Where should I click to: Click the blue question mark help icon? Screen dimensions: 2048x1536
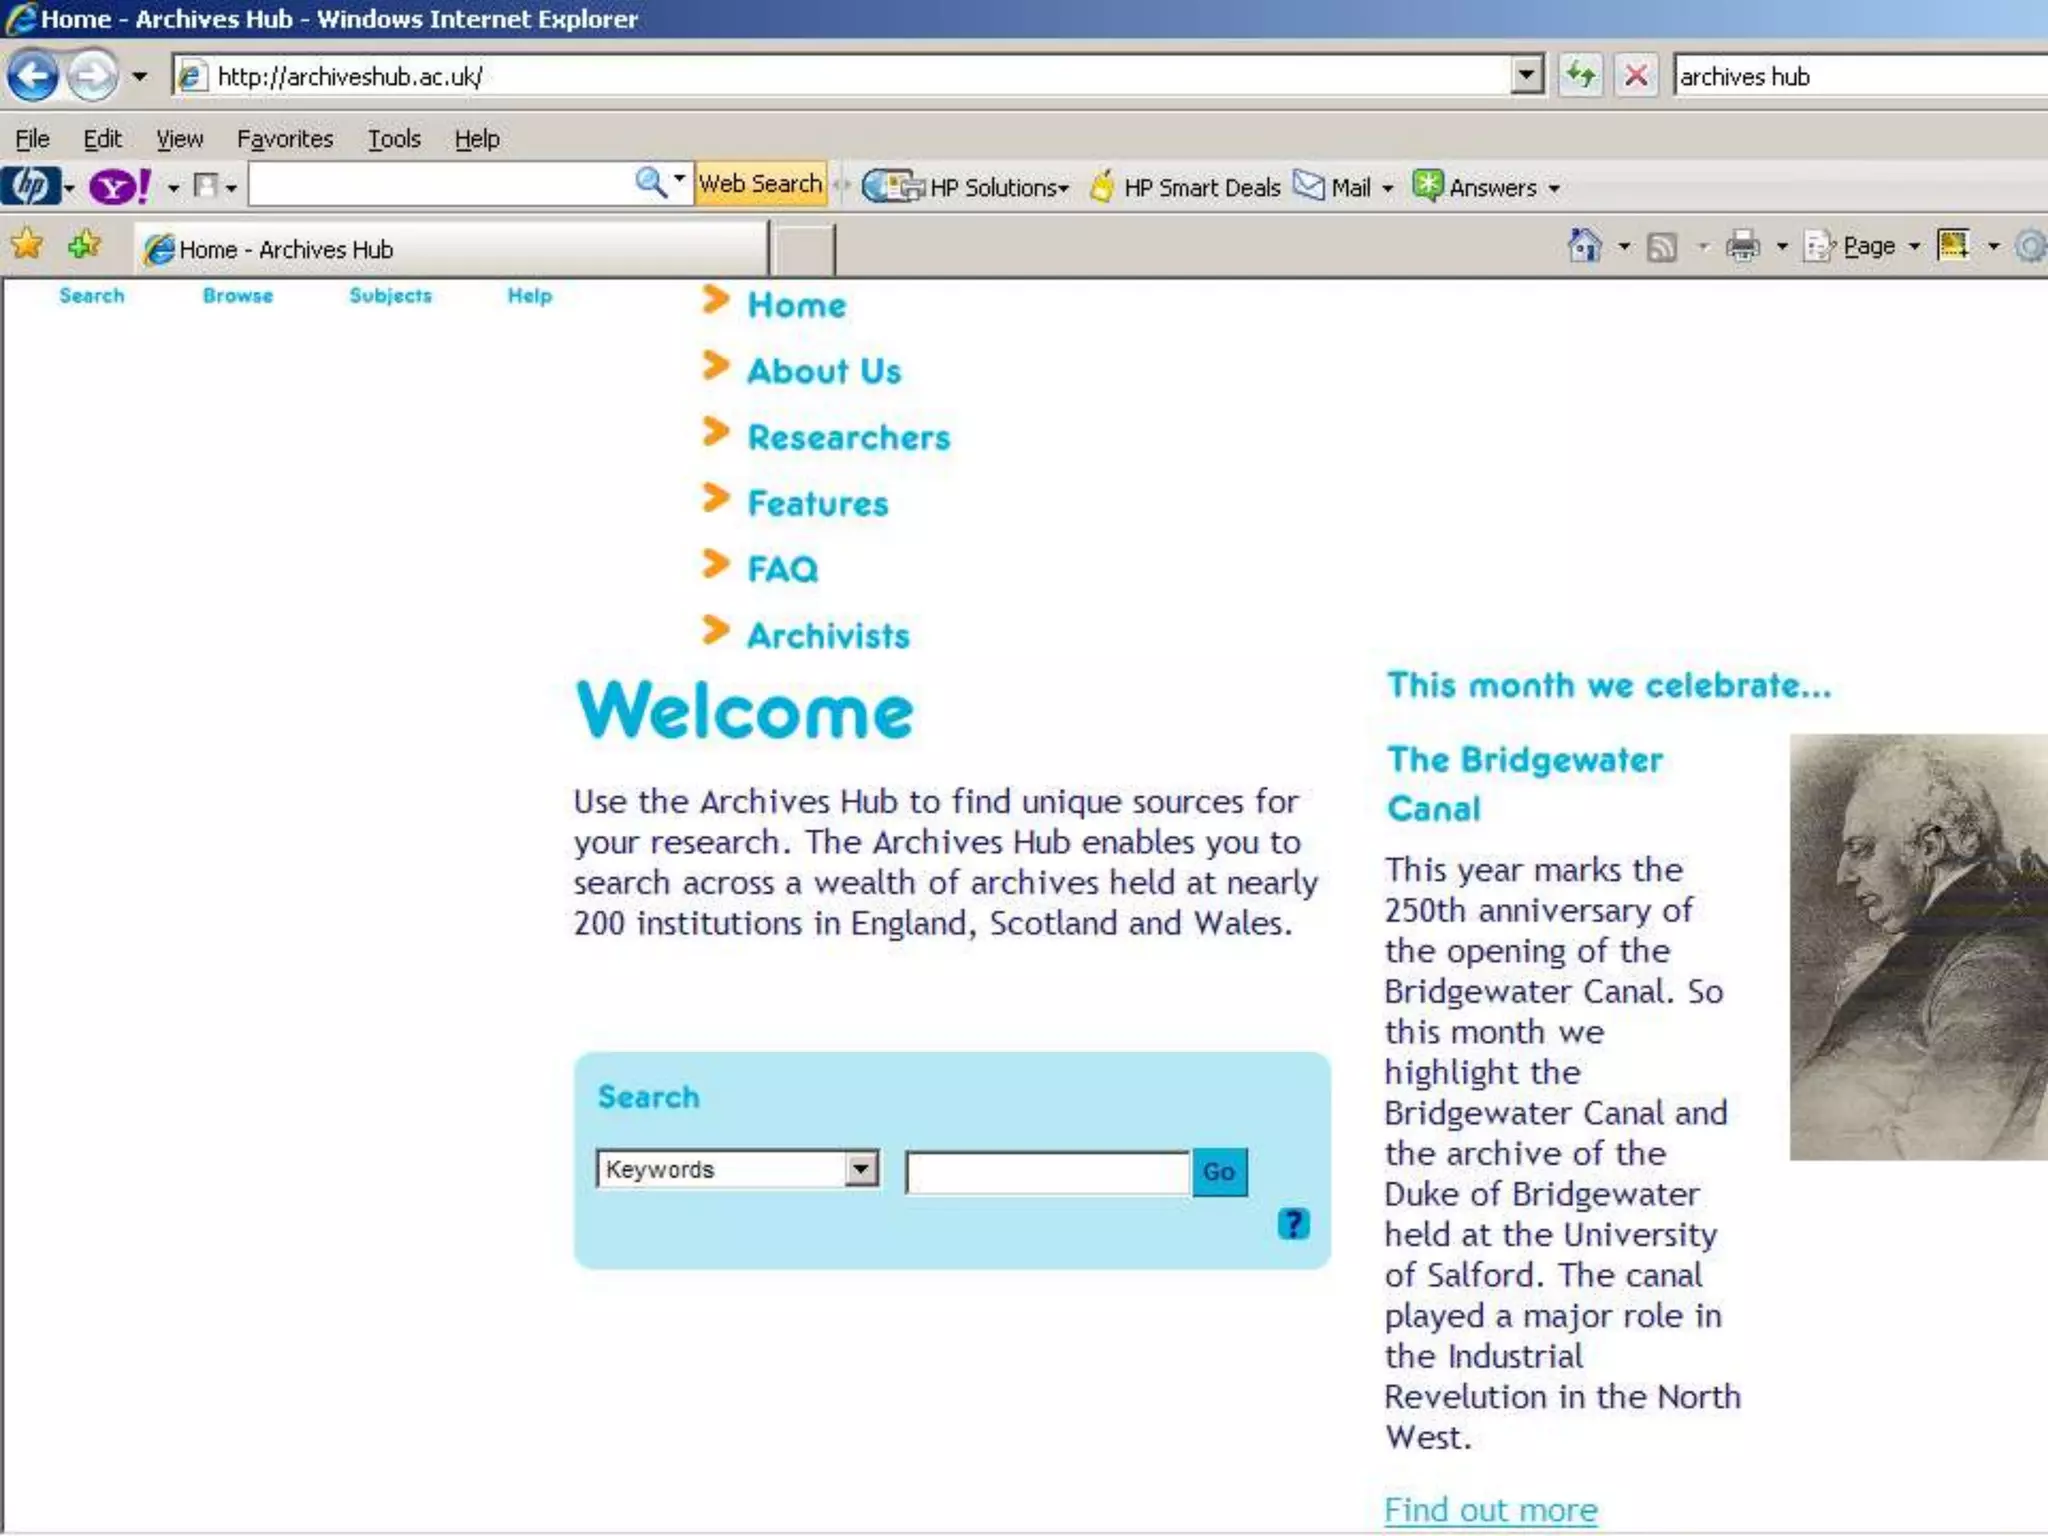pyautogui.click(x=1293, y=1223)
